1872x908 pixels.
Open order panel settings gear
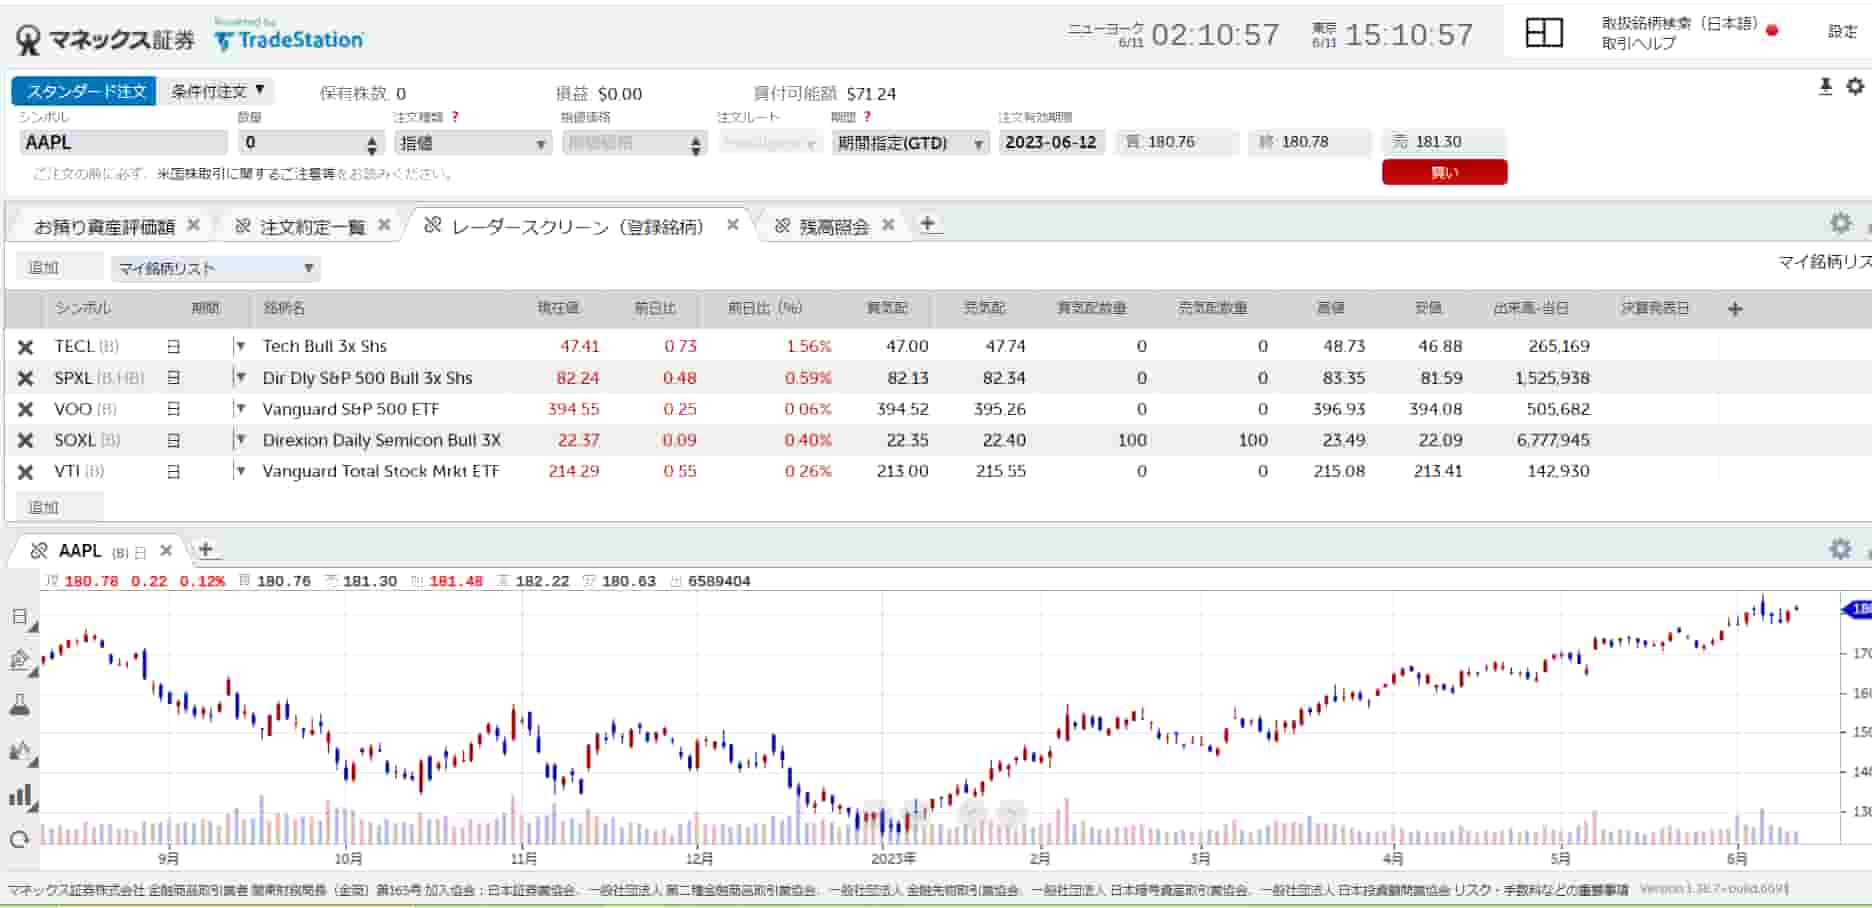[1855, 87]
